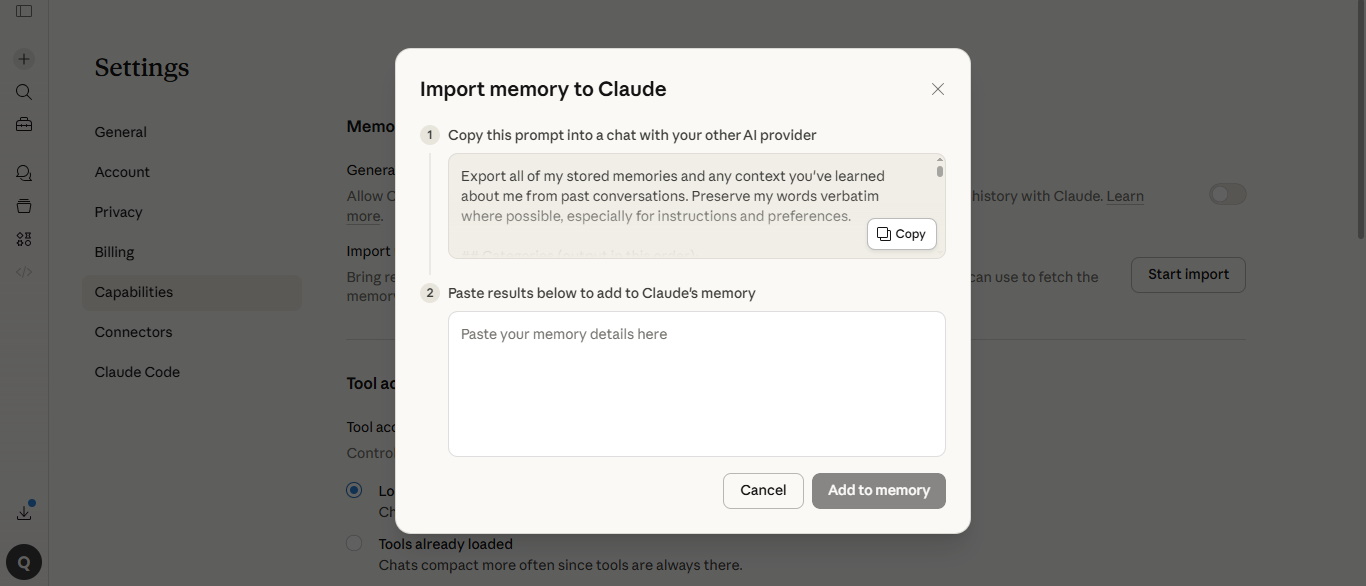Open the Code brackets icon
The height and width of the screenshot is (586, 1366).
click(24, 272)
